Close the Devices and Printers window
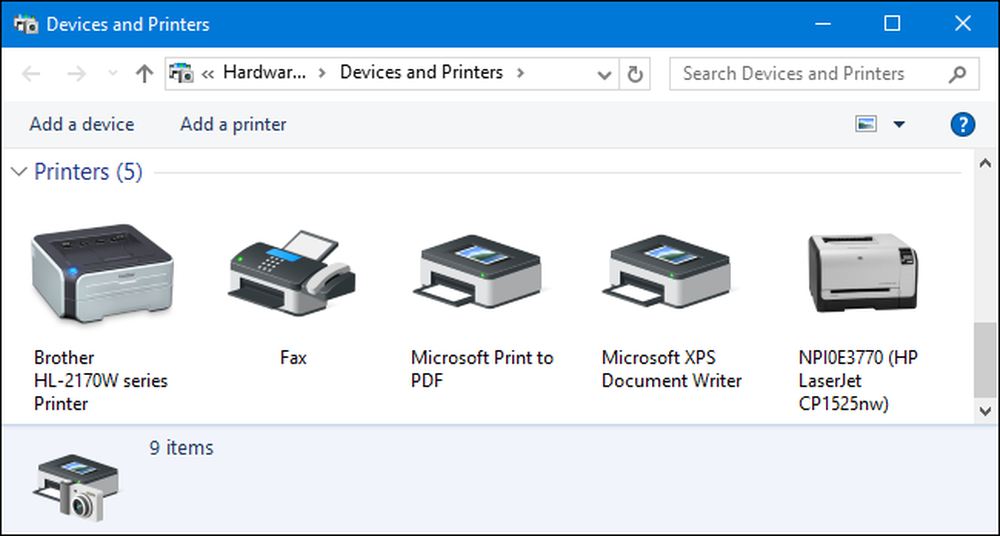 (962, 24)
